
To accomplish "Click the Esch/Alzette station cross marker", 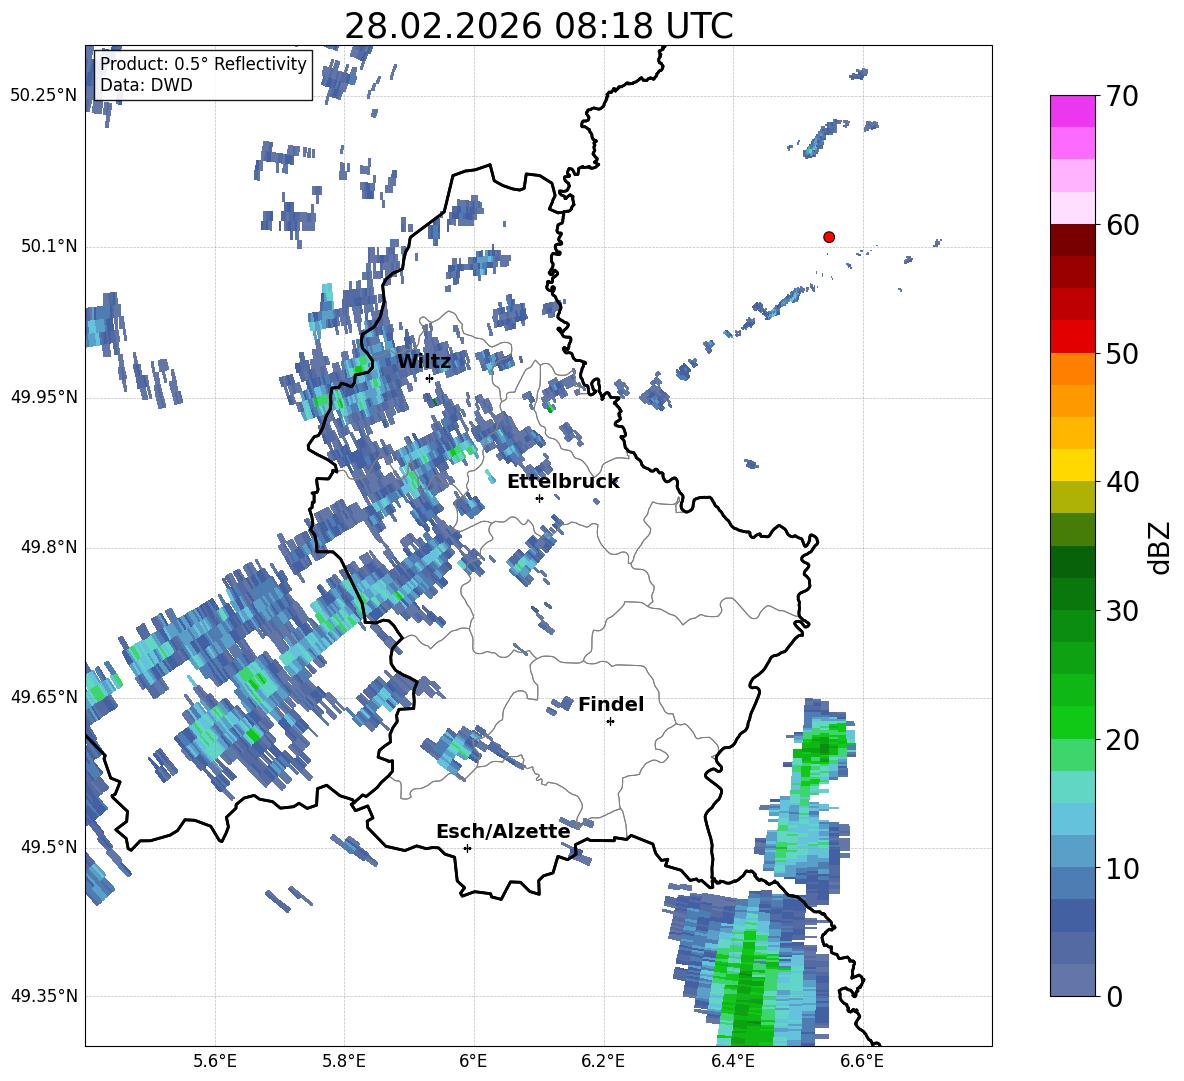I will pyautogui.click(x=467, y=848).
